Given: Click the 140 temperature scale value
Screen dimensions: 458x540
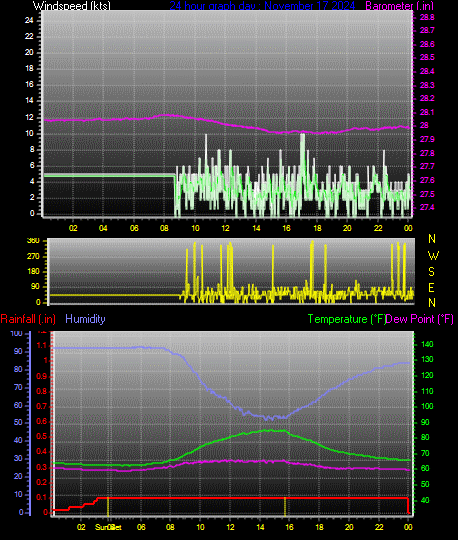Looking at the screenshot, I should 427,344.
